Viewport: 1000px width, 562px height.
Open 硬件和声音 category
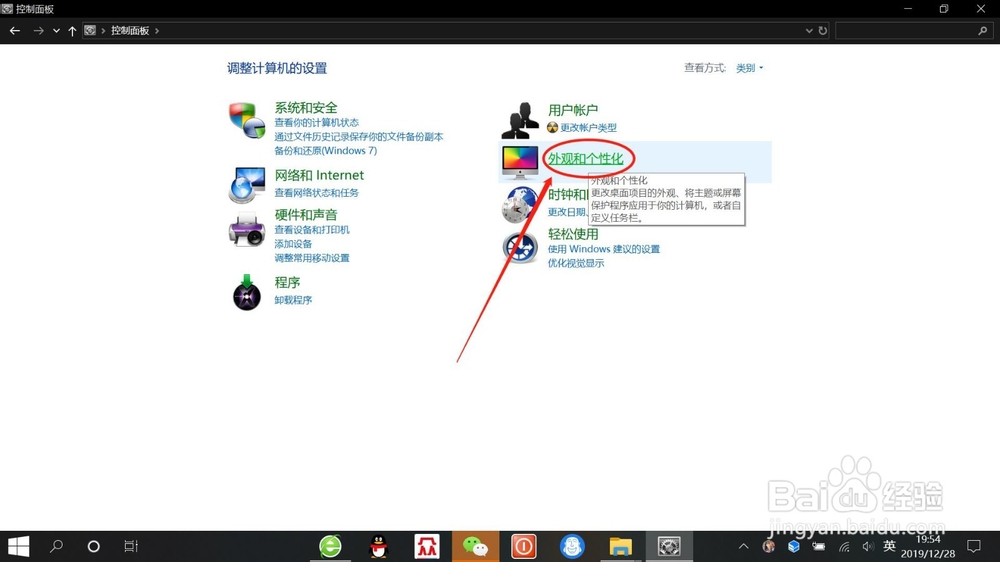click(x=306, y=215)
